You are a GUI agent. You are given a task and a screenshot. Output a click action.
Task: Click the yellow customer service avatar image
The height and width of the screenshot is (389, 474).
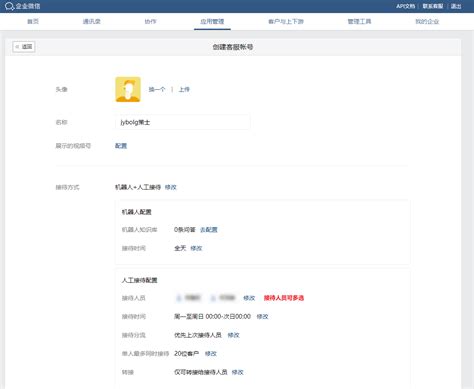click(128, 89)
